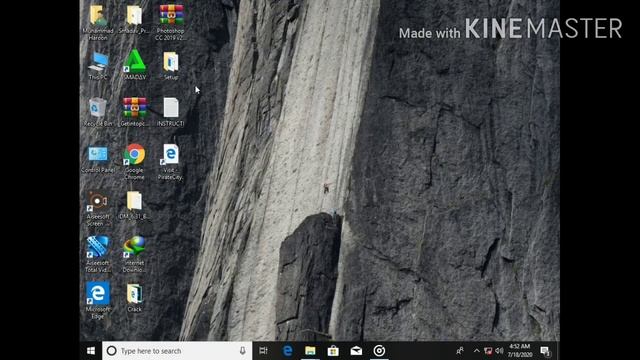Open the Windows Start menu
Image resolution: width=640 pixels, height=360 pixels.
(x=91, y=351)
